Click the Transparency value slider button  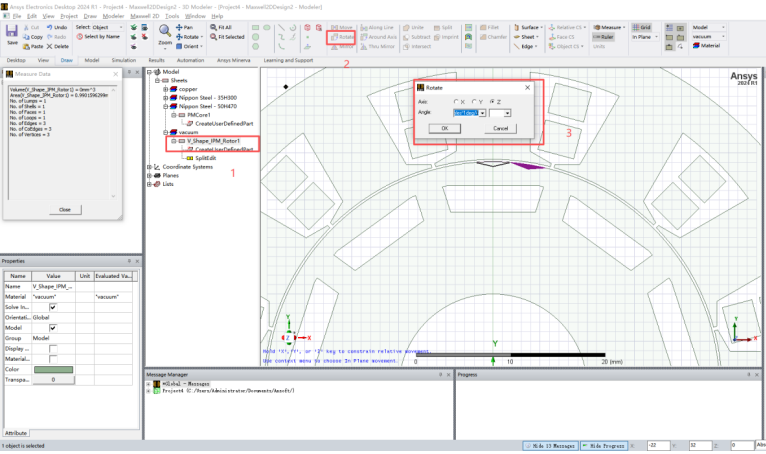coord(53,380)
